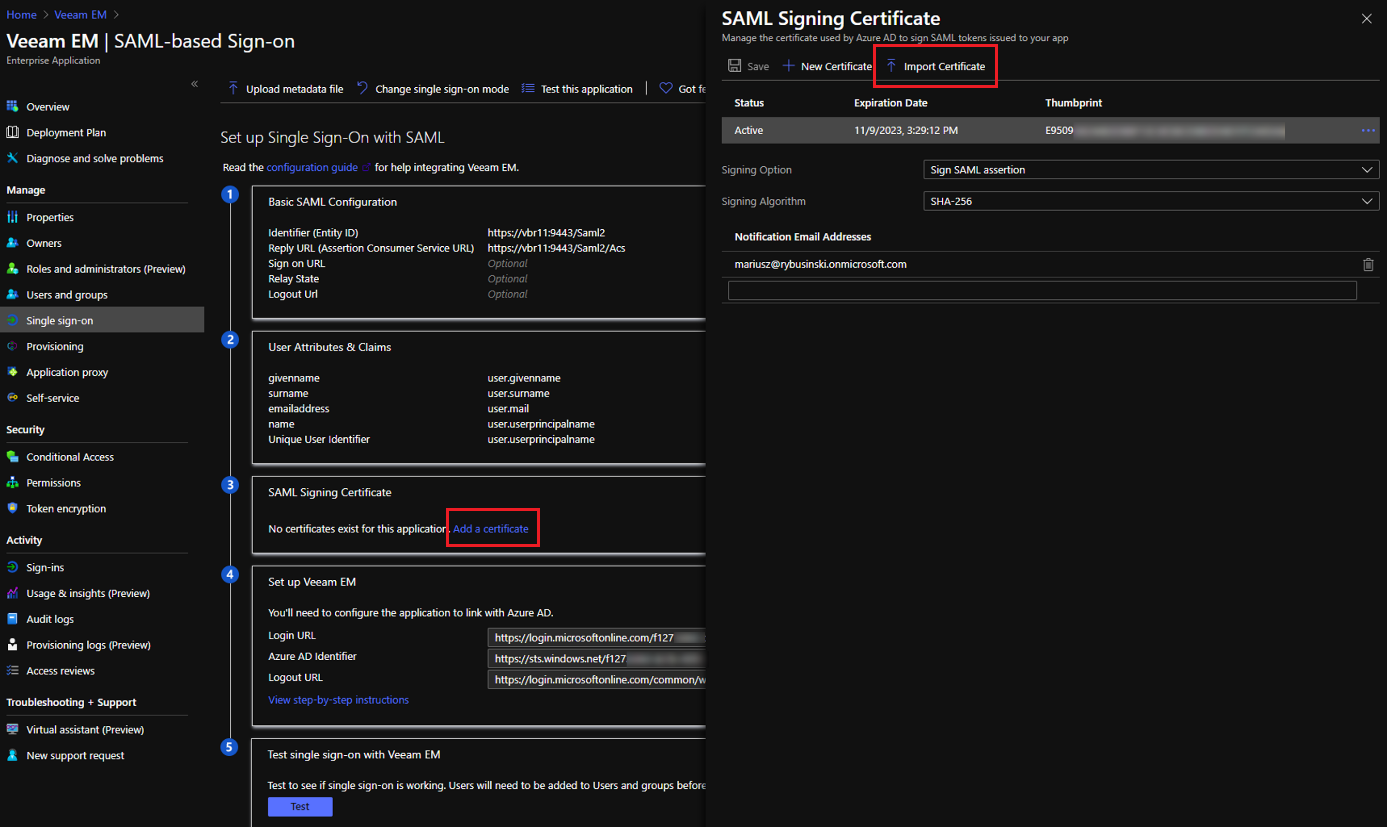Open the Veeam EM breadcrumb link
Image resolution: width=1387 pixels, height=827 pixels.
coord(81,14)
